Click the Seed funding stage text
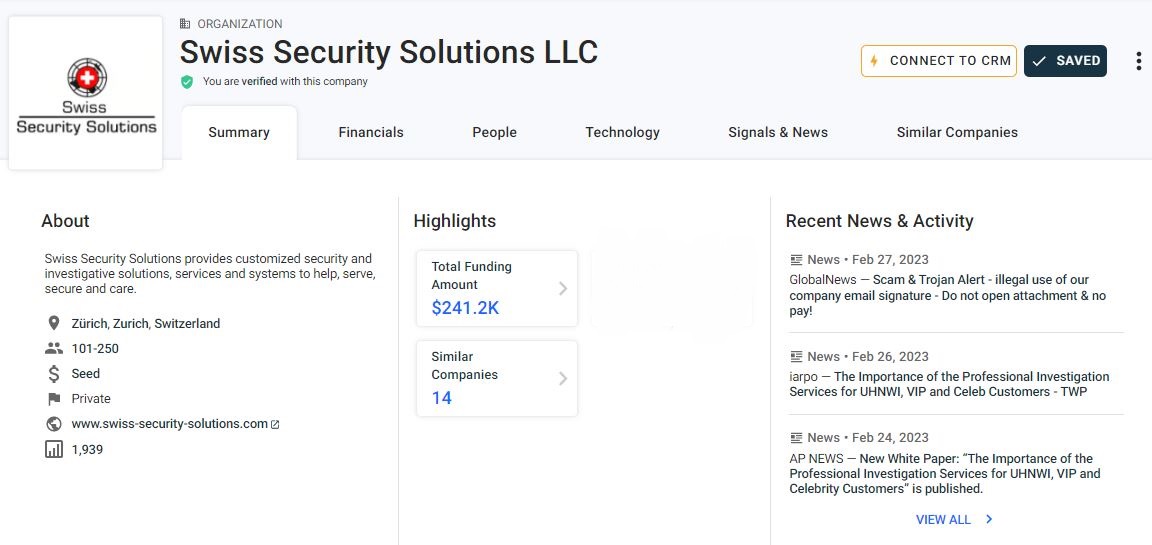 coord(85,373)
